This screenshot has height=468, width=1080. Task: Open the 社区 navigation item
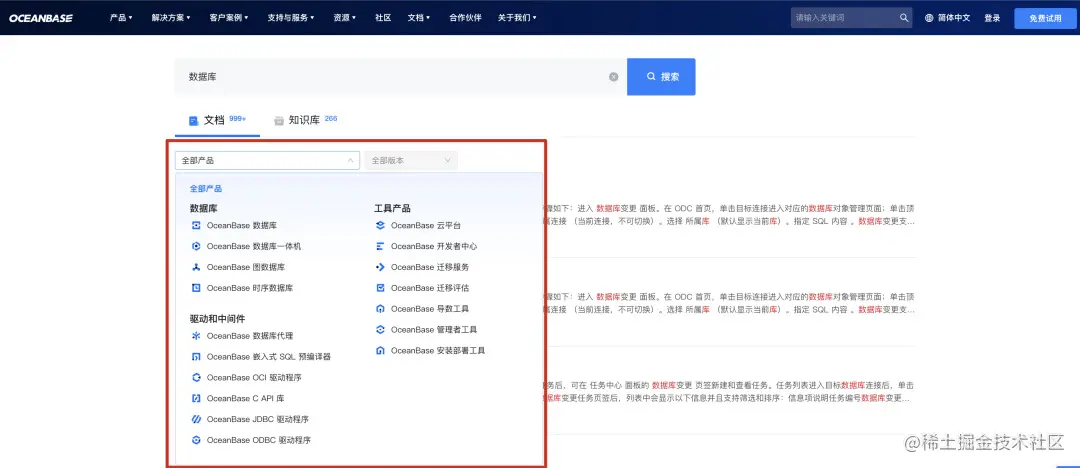pos(383,18)
